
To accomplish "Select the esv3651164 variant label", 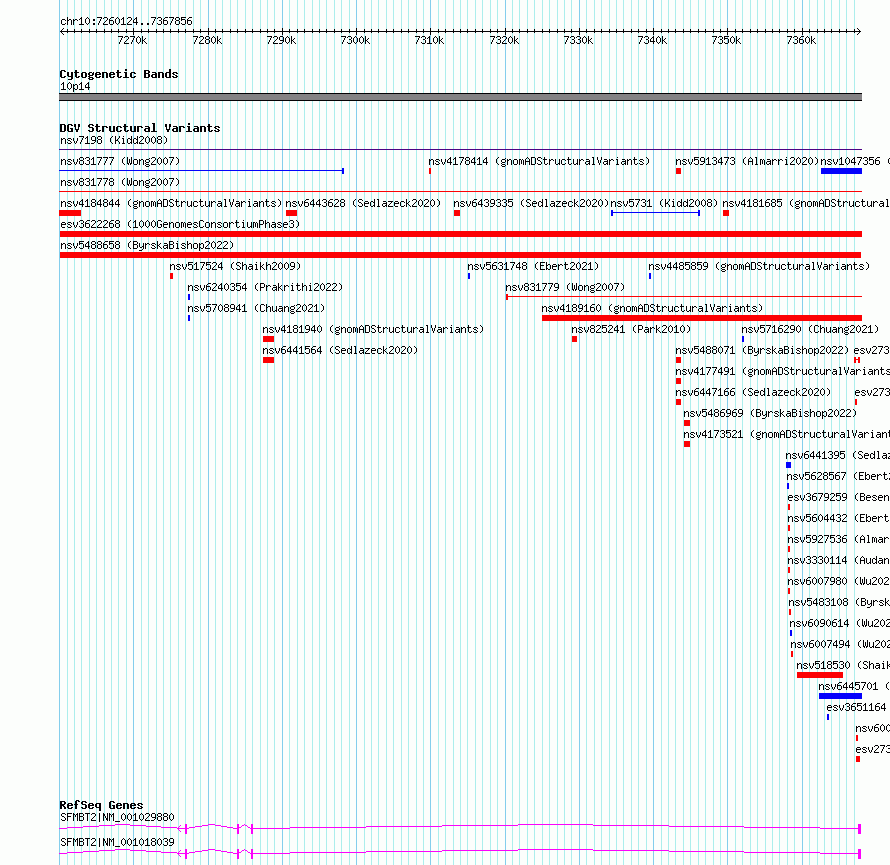I will coord(856,707).
